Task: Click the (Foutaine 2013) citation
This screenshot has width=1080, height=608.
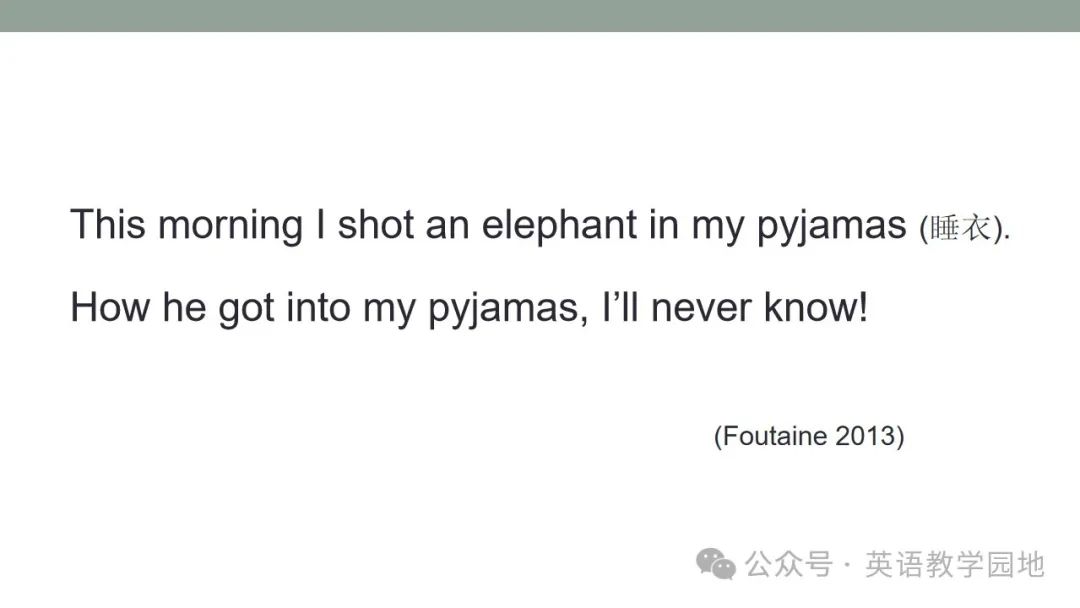Action: tap(809, 437)
